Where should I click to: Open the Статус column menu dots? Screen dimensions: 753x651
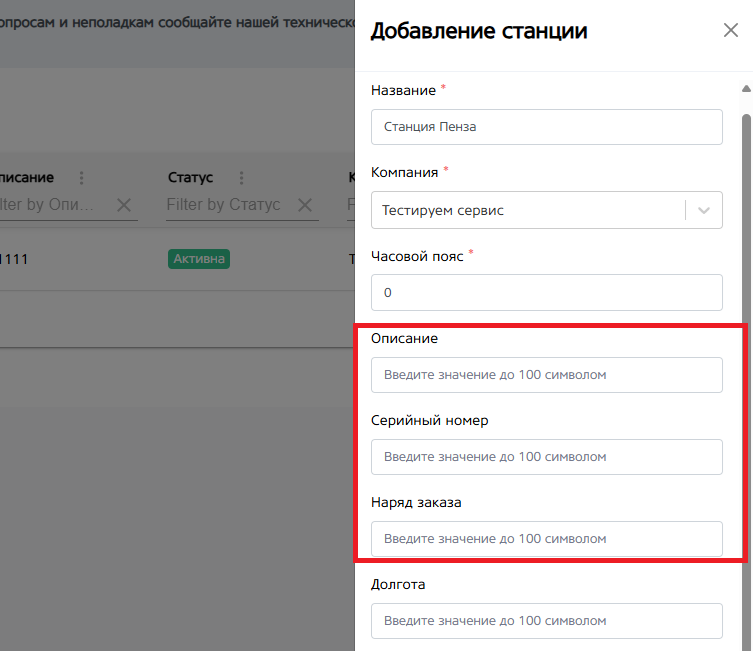pos(240,178)
